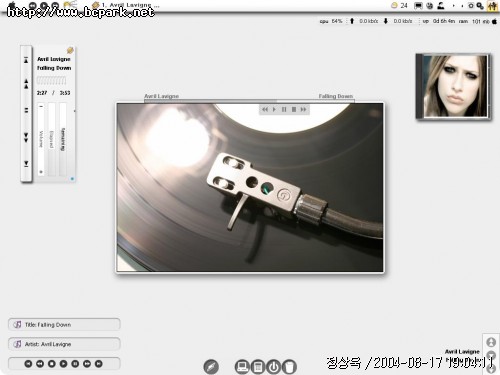Click the Avril Lavigne album cover thumbnail
Viewport: 500px width, 375px height.
point(453,86)
